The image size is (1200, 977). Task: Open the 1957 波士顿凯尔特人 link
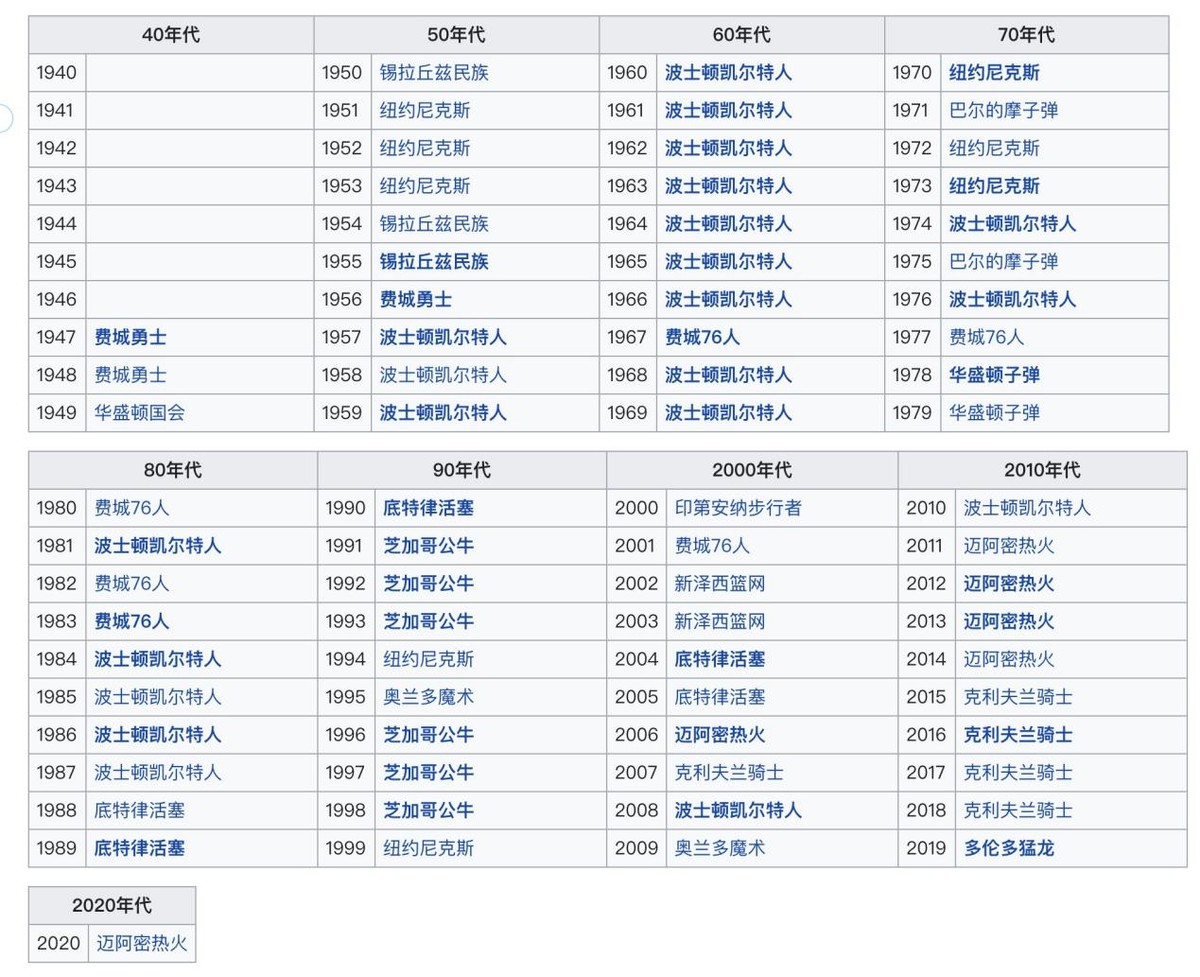[x=441, y=337]
